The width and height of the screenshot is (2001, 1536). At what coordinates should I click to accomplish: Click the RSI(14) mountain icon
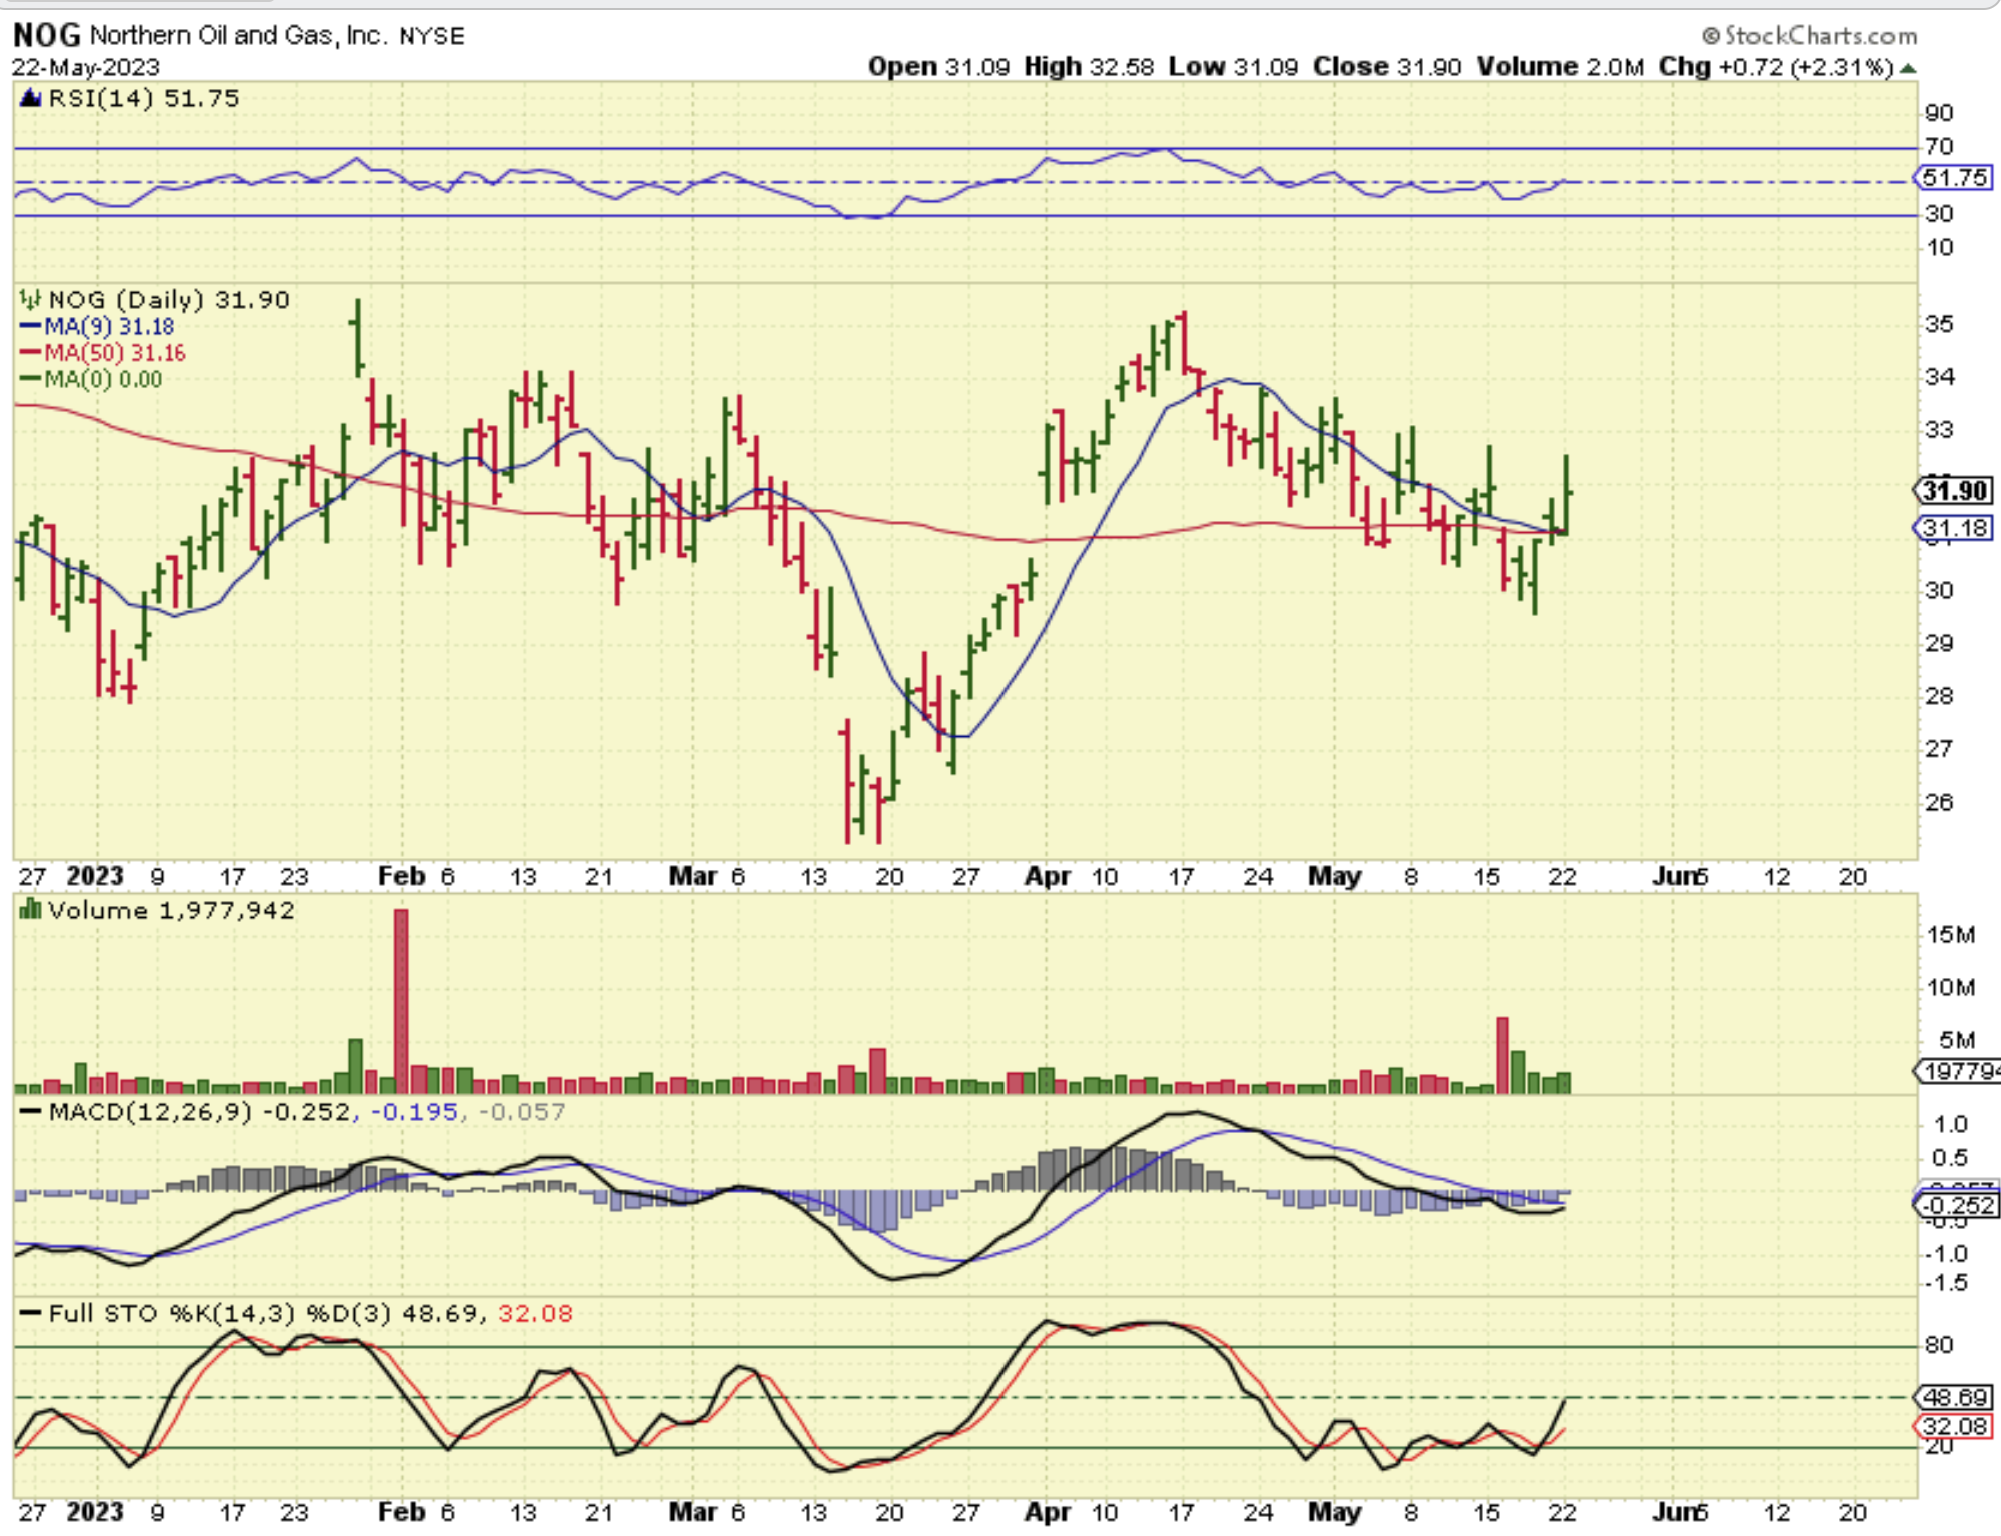point(30,98)
